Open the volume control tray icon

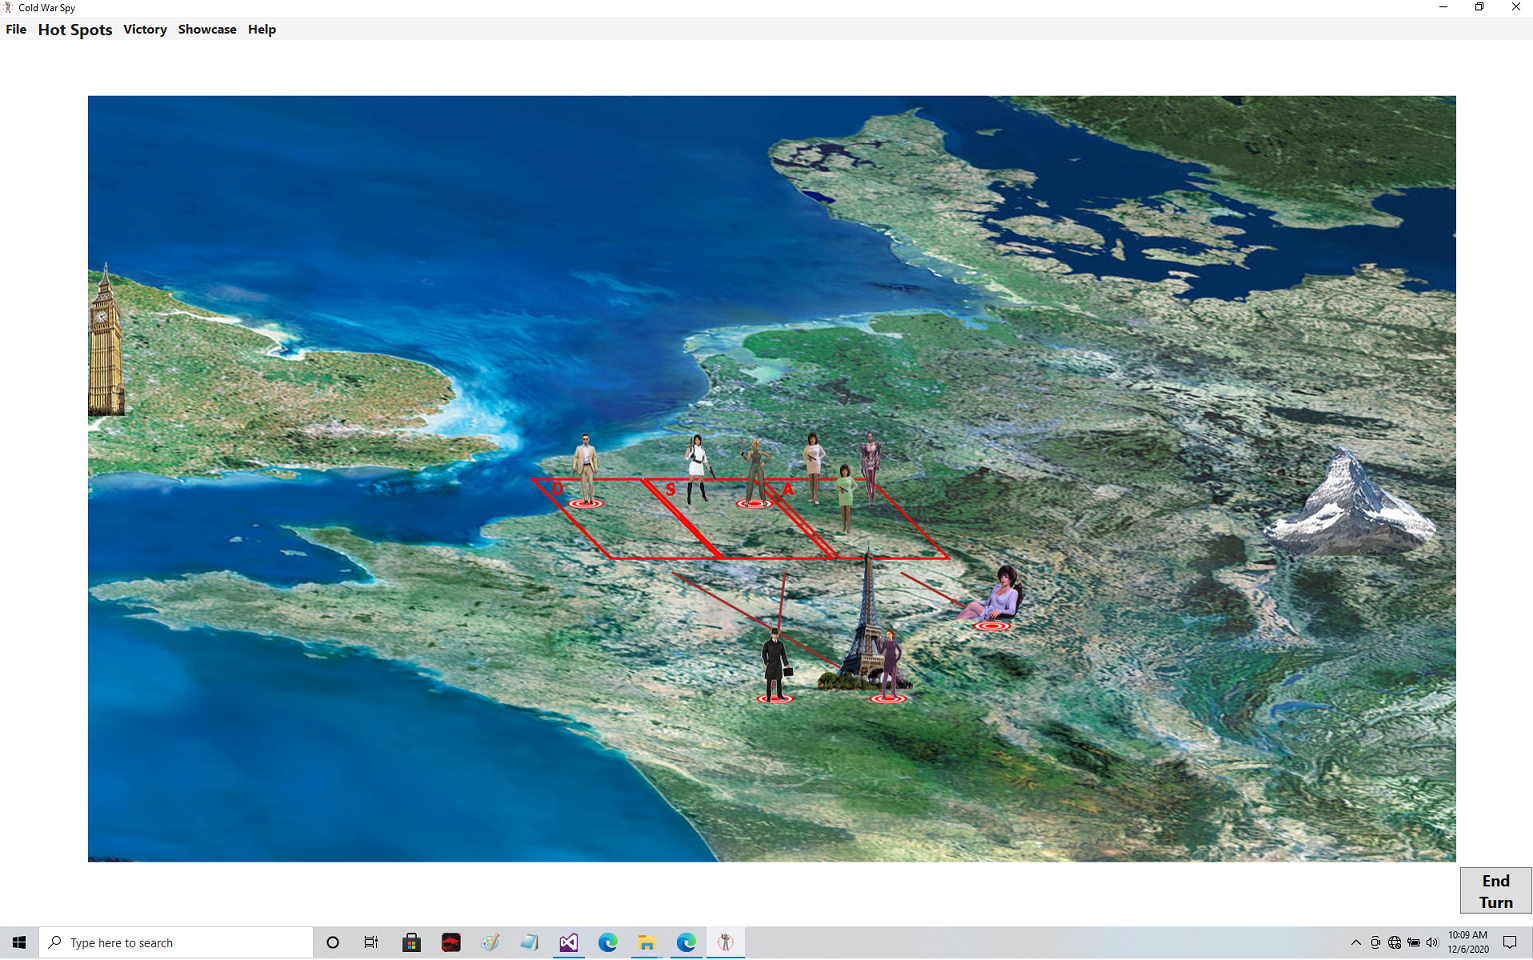(1432, 942)
